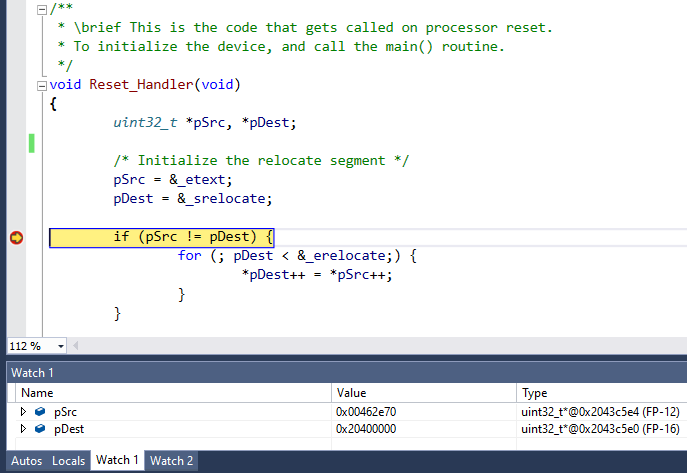Select the Watch 1 tab
This screenshot has height=473, width=687.
(117, 461)
